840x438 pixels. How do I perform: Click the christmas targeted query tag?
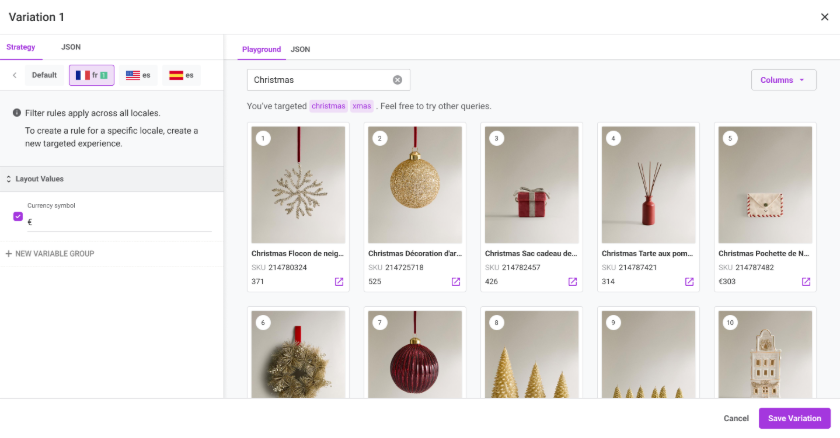tap(328, 106)
